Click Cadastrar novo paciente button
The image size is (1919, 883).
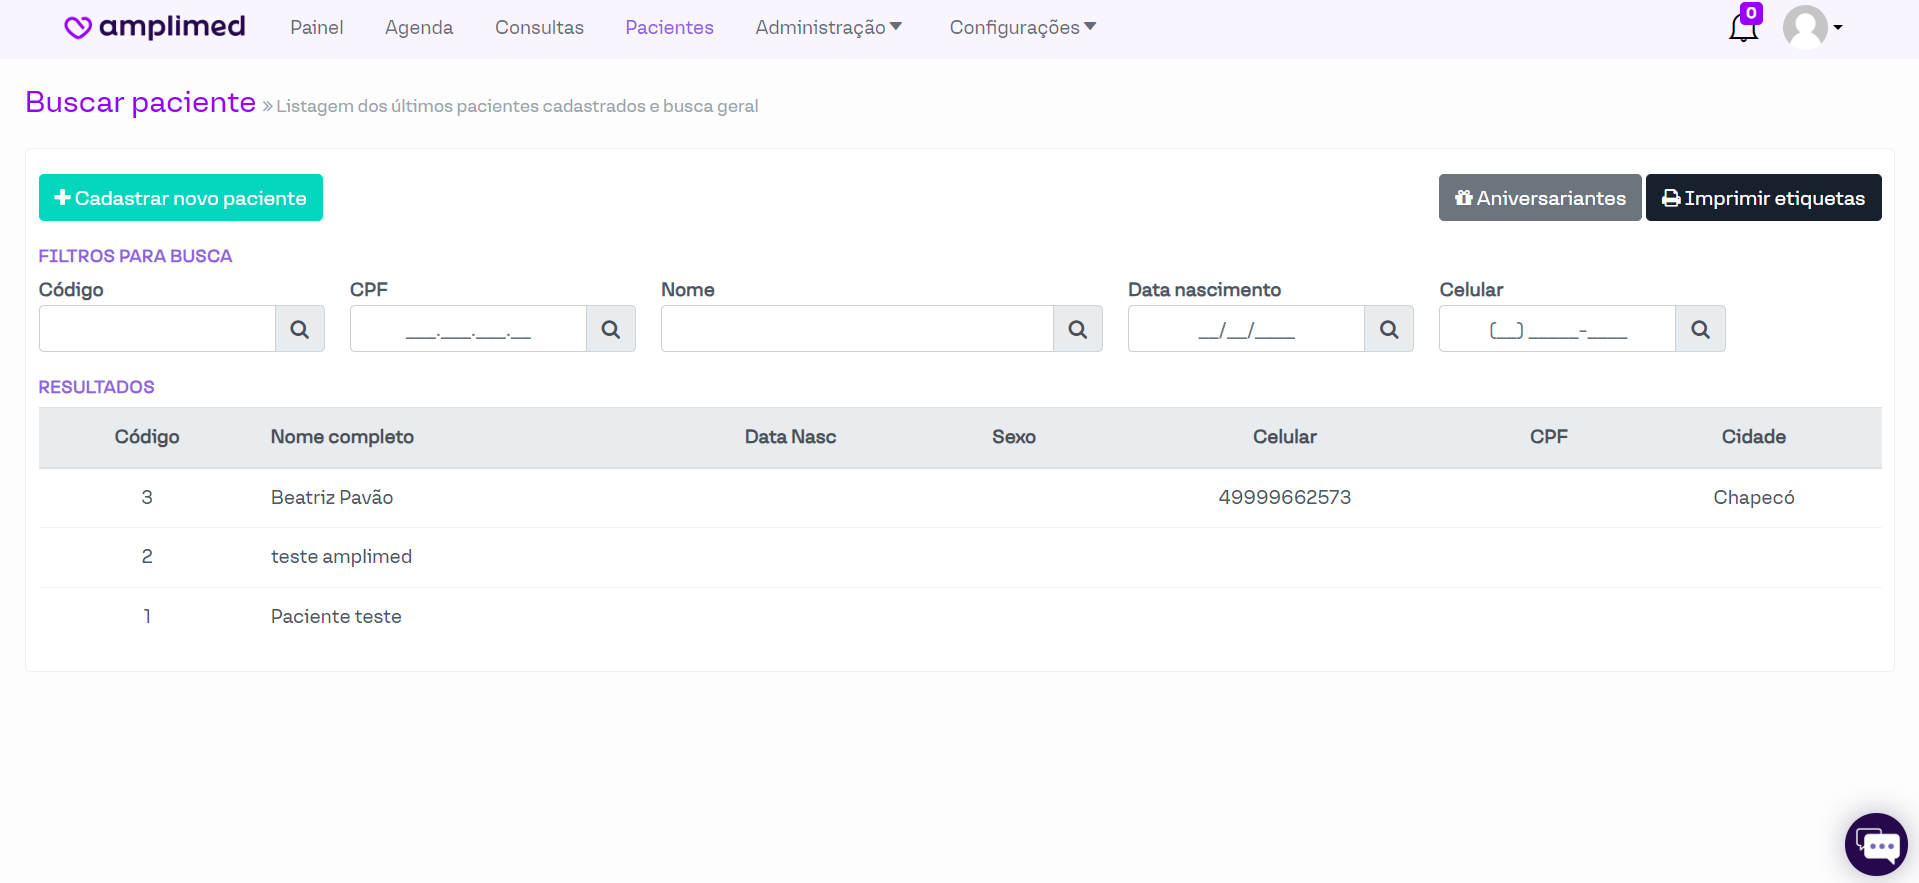point(181,198)
